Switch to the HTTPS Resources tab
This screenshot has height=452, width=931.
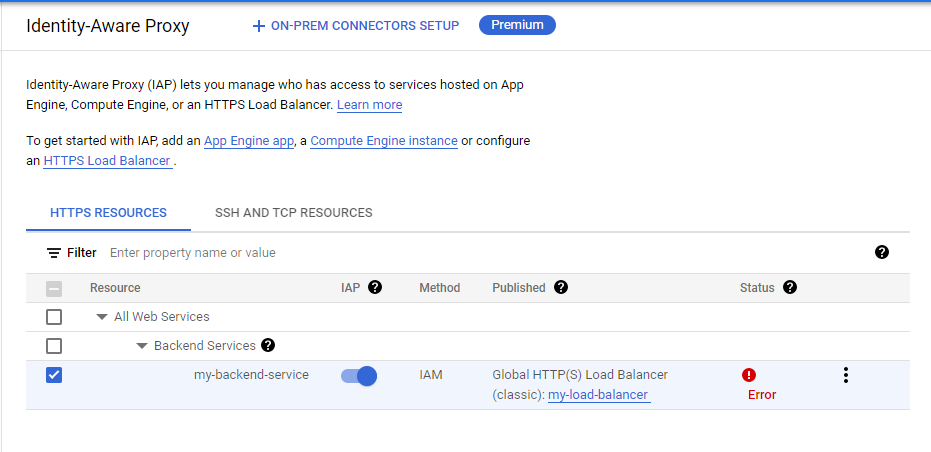109,213
